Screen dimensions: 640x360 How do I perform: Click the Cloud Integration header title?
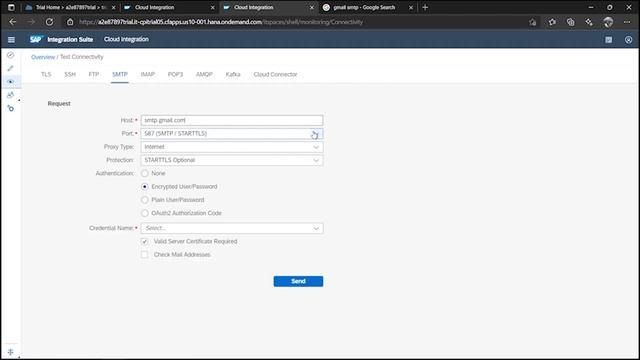tap(126, 39)
